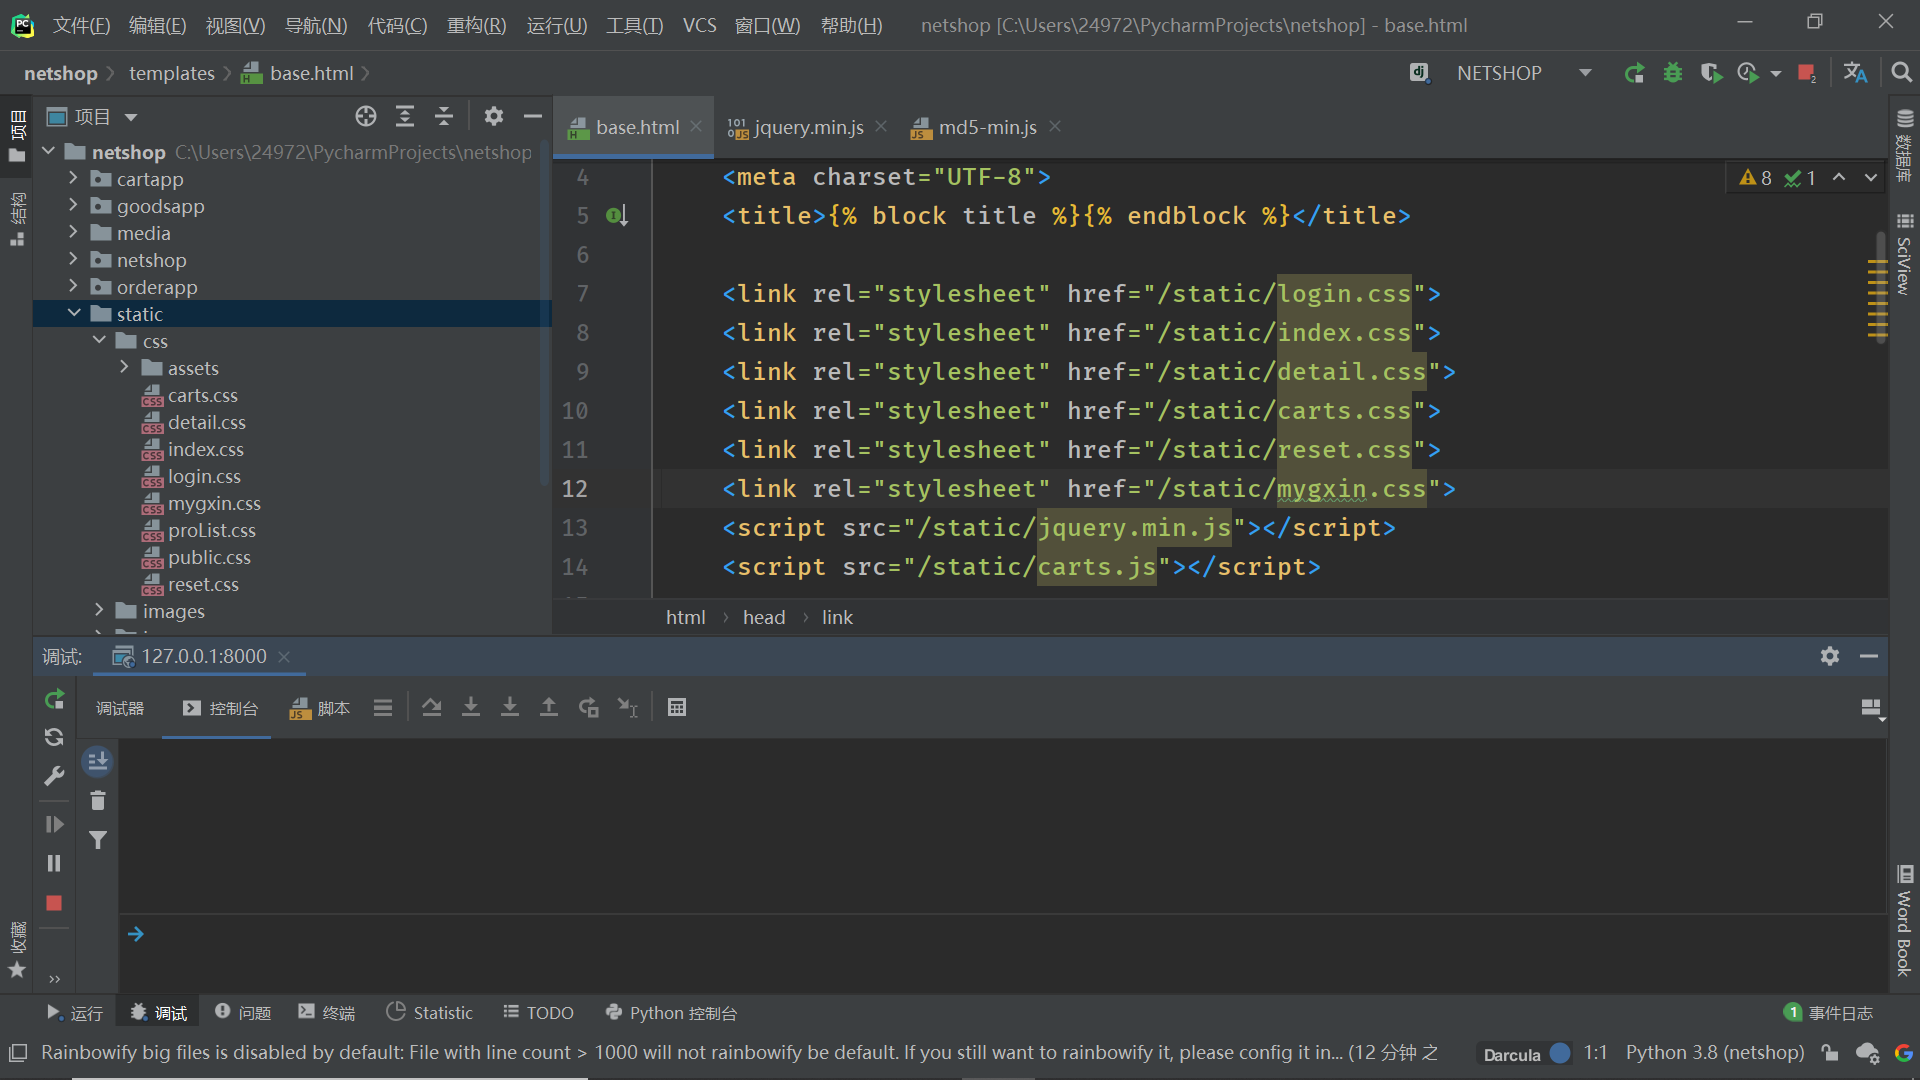The height and width of the screenshot is (1080, 1920).
Task: Click the profiler run icon
Action: 1748,73
